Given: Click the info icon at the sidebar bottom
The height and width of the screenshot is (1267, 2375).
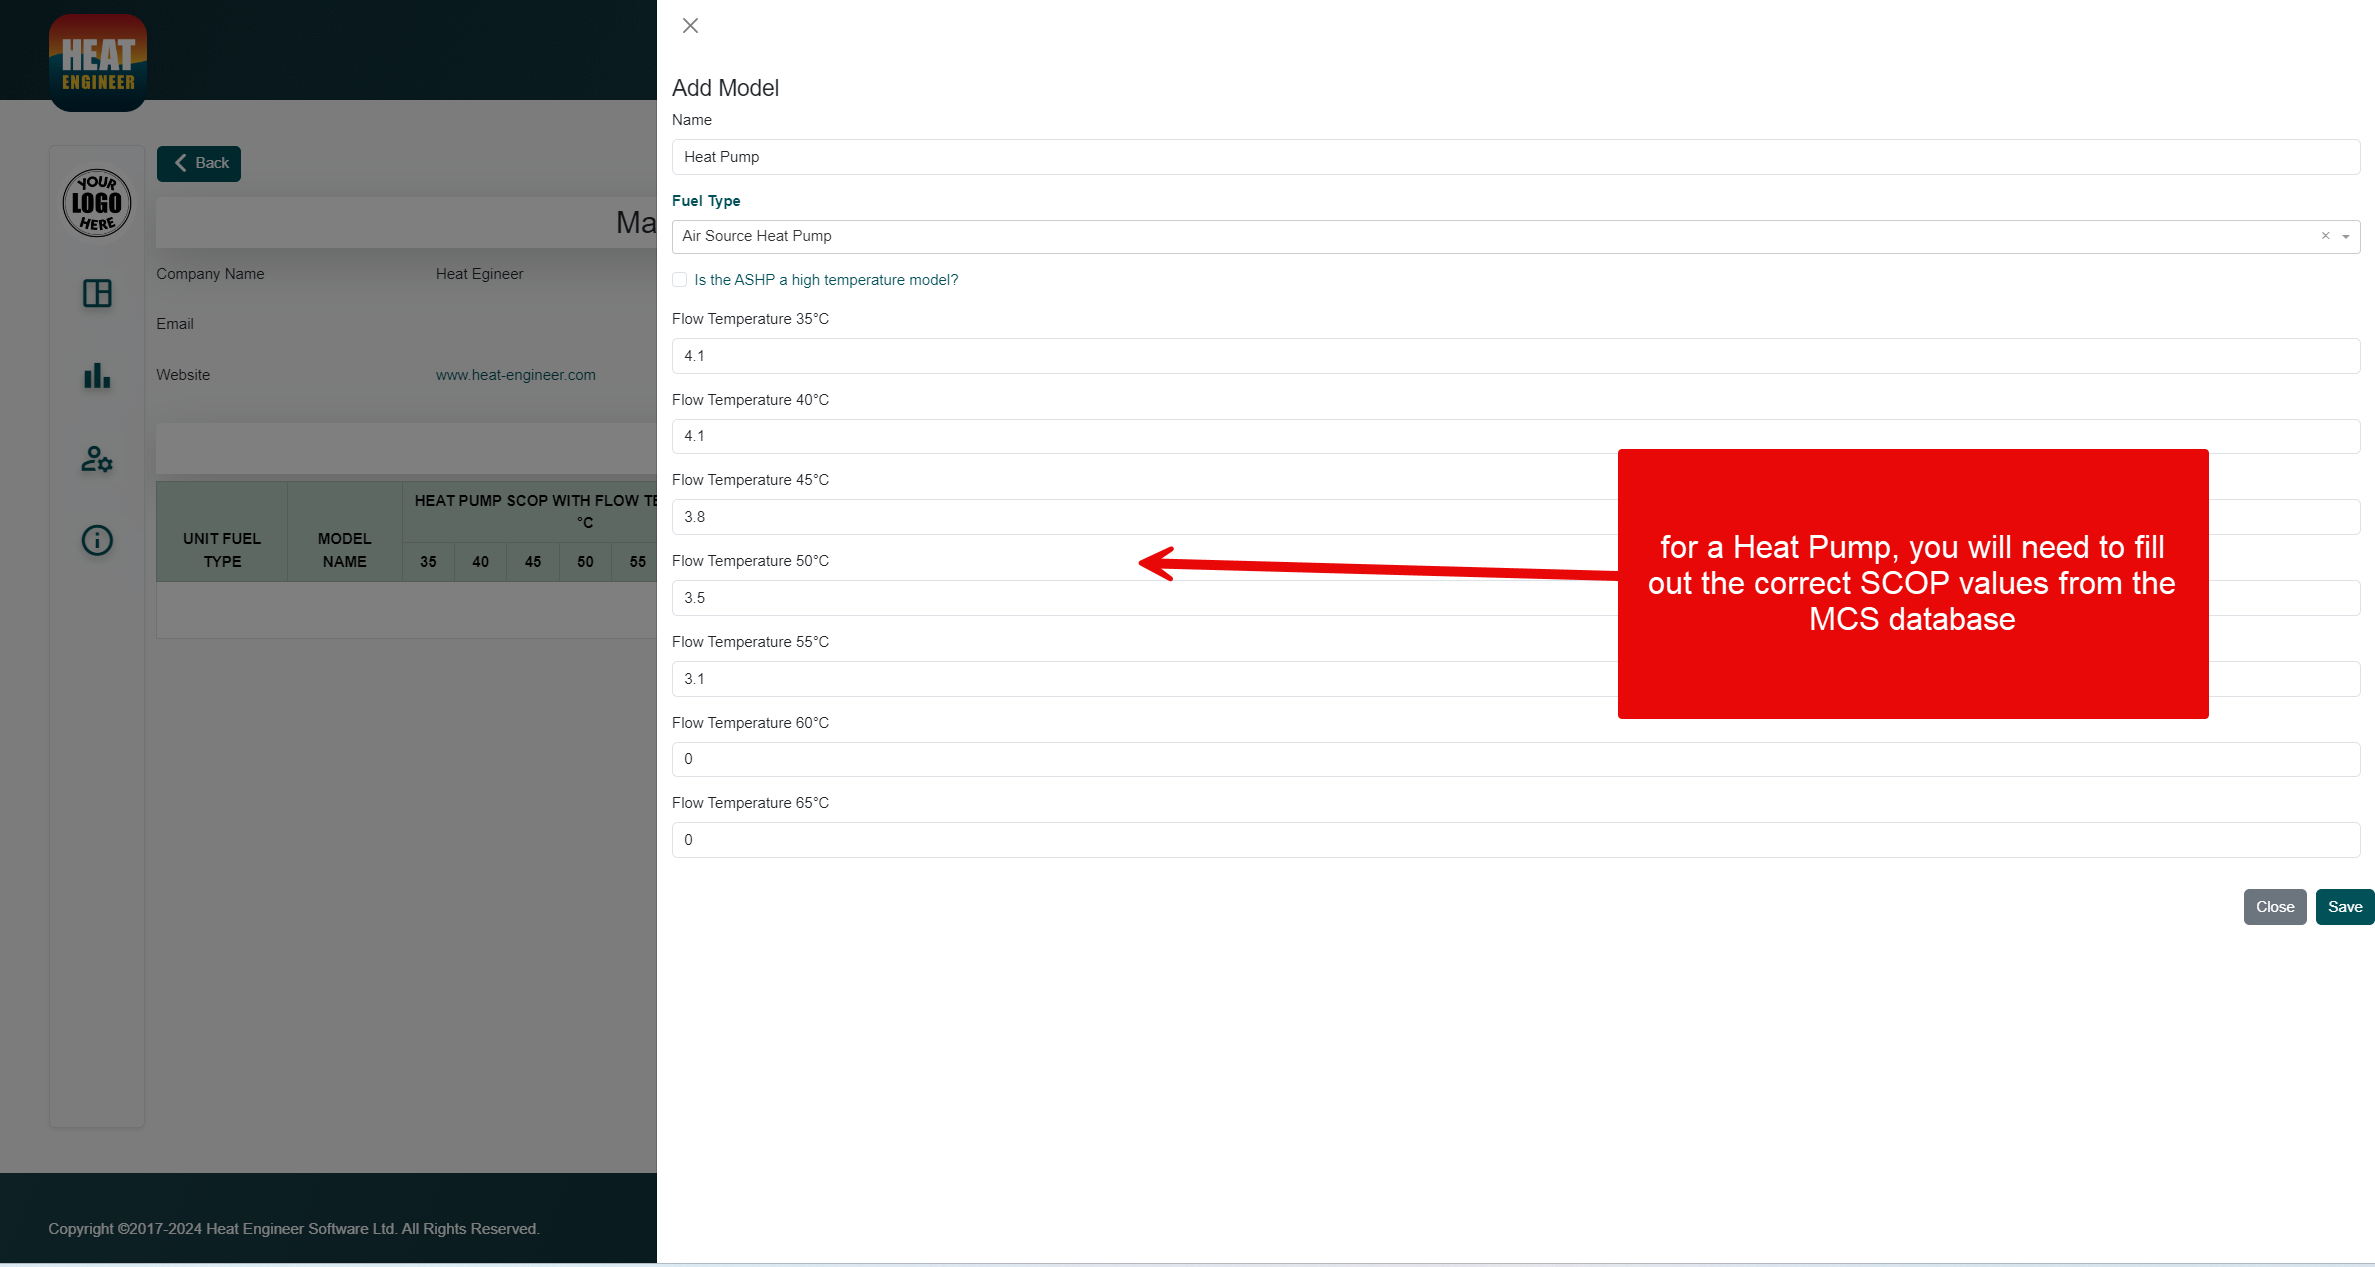Looking at the screenshot, I should pyautogui.click(x=96, y=541).
